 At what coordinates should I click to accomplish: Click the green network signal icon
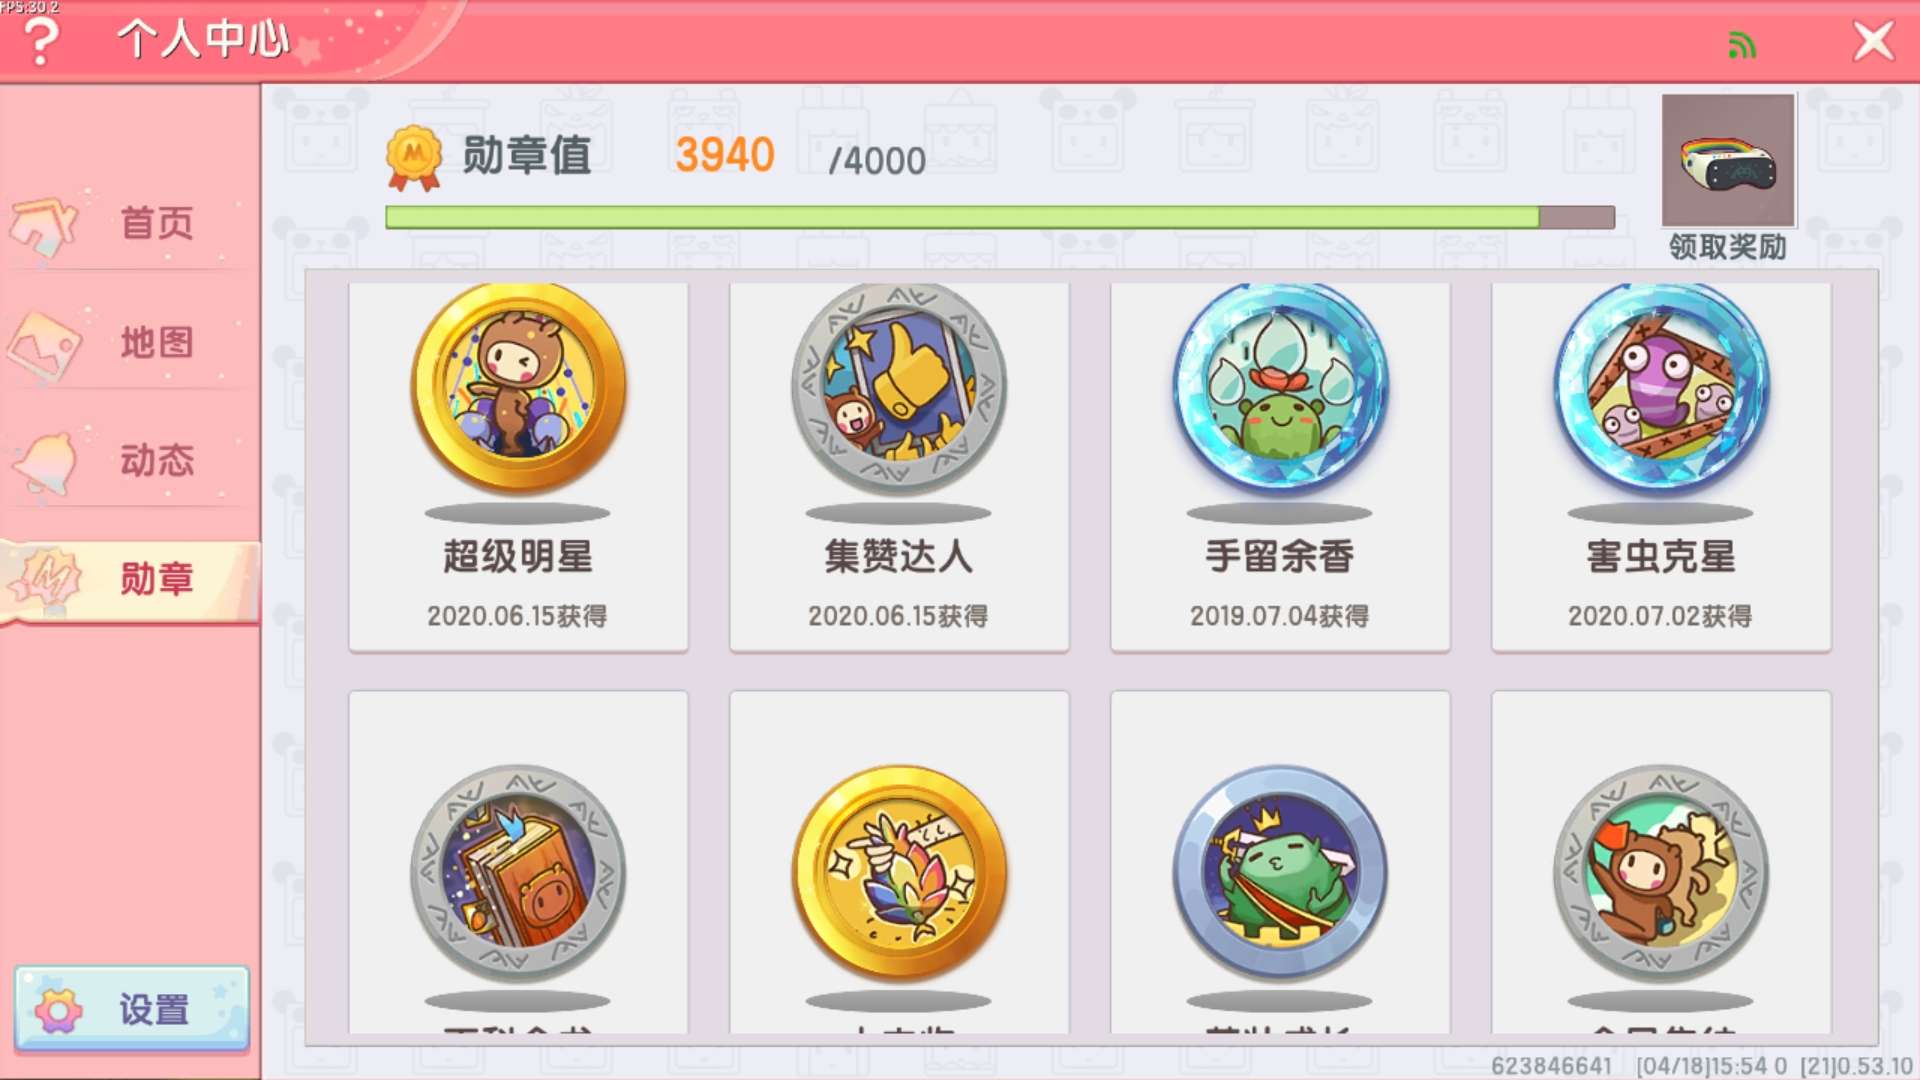pos(1742,45)
